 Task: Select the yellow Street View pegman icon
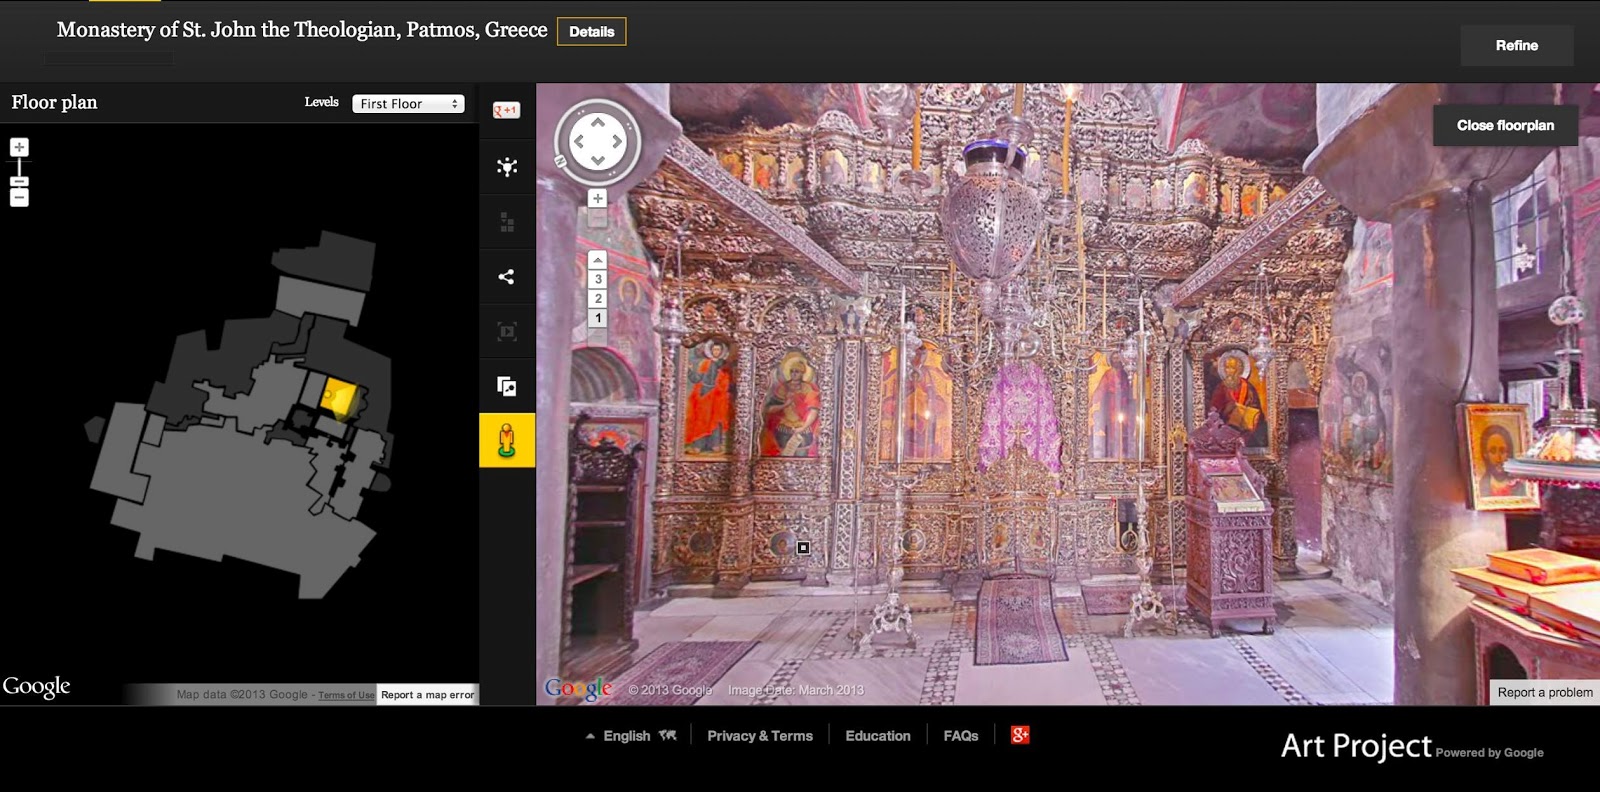507,440
